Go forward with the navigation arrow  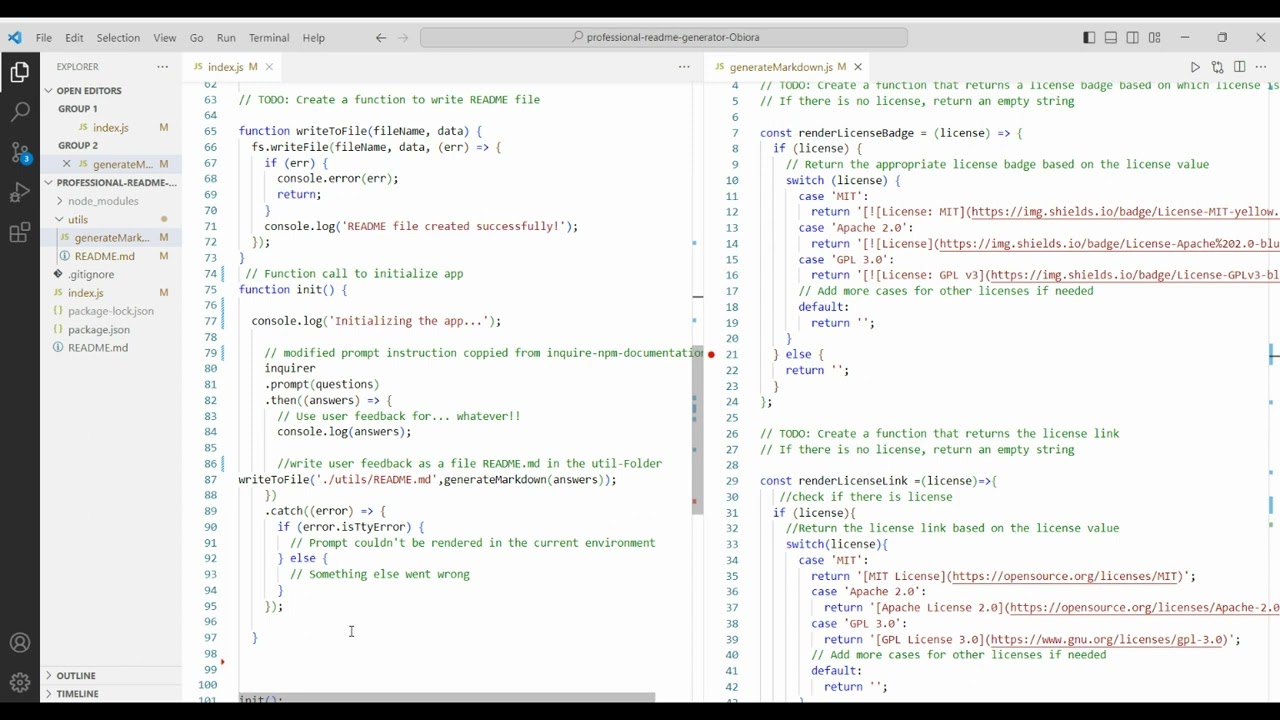[403, 38]
